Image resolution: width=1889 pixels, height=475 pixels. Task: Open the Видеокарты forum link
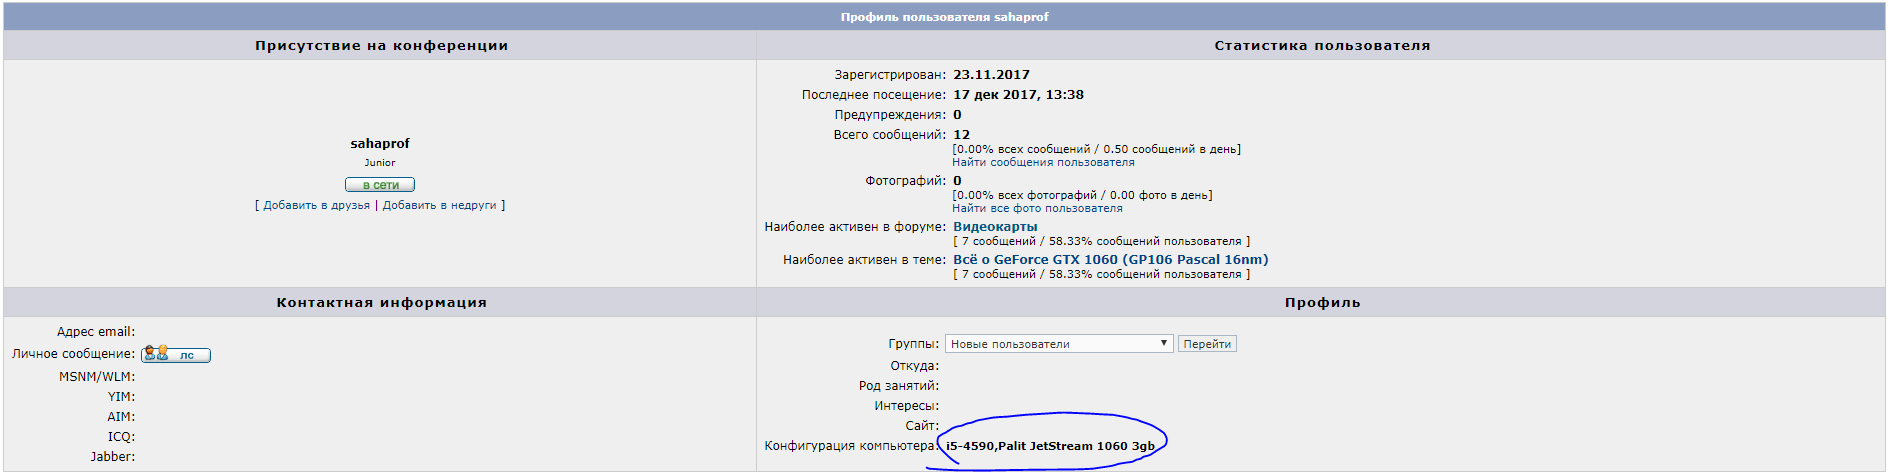pyautogui.click(x=995, y=227)
